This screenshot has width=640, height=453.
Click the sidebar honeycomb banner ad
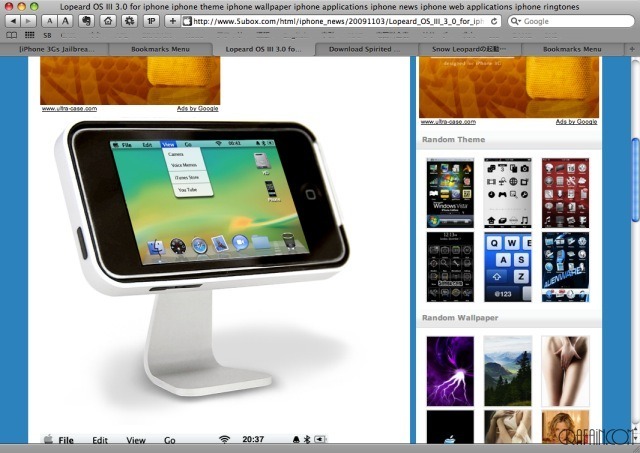click(x=509, y=87)
